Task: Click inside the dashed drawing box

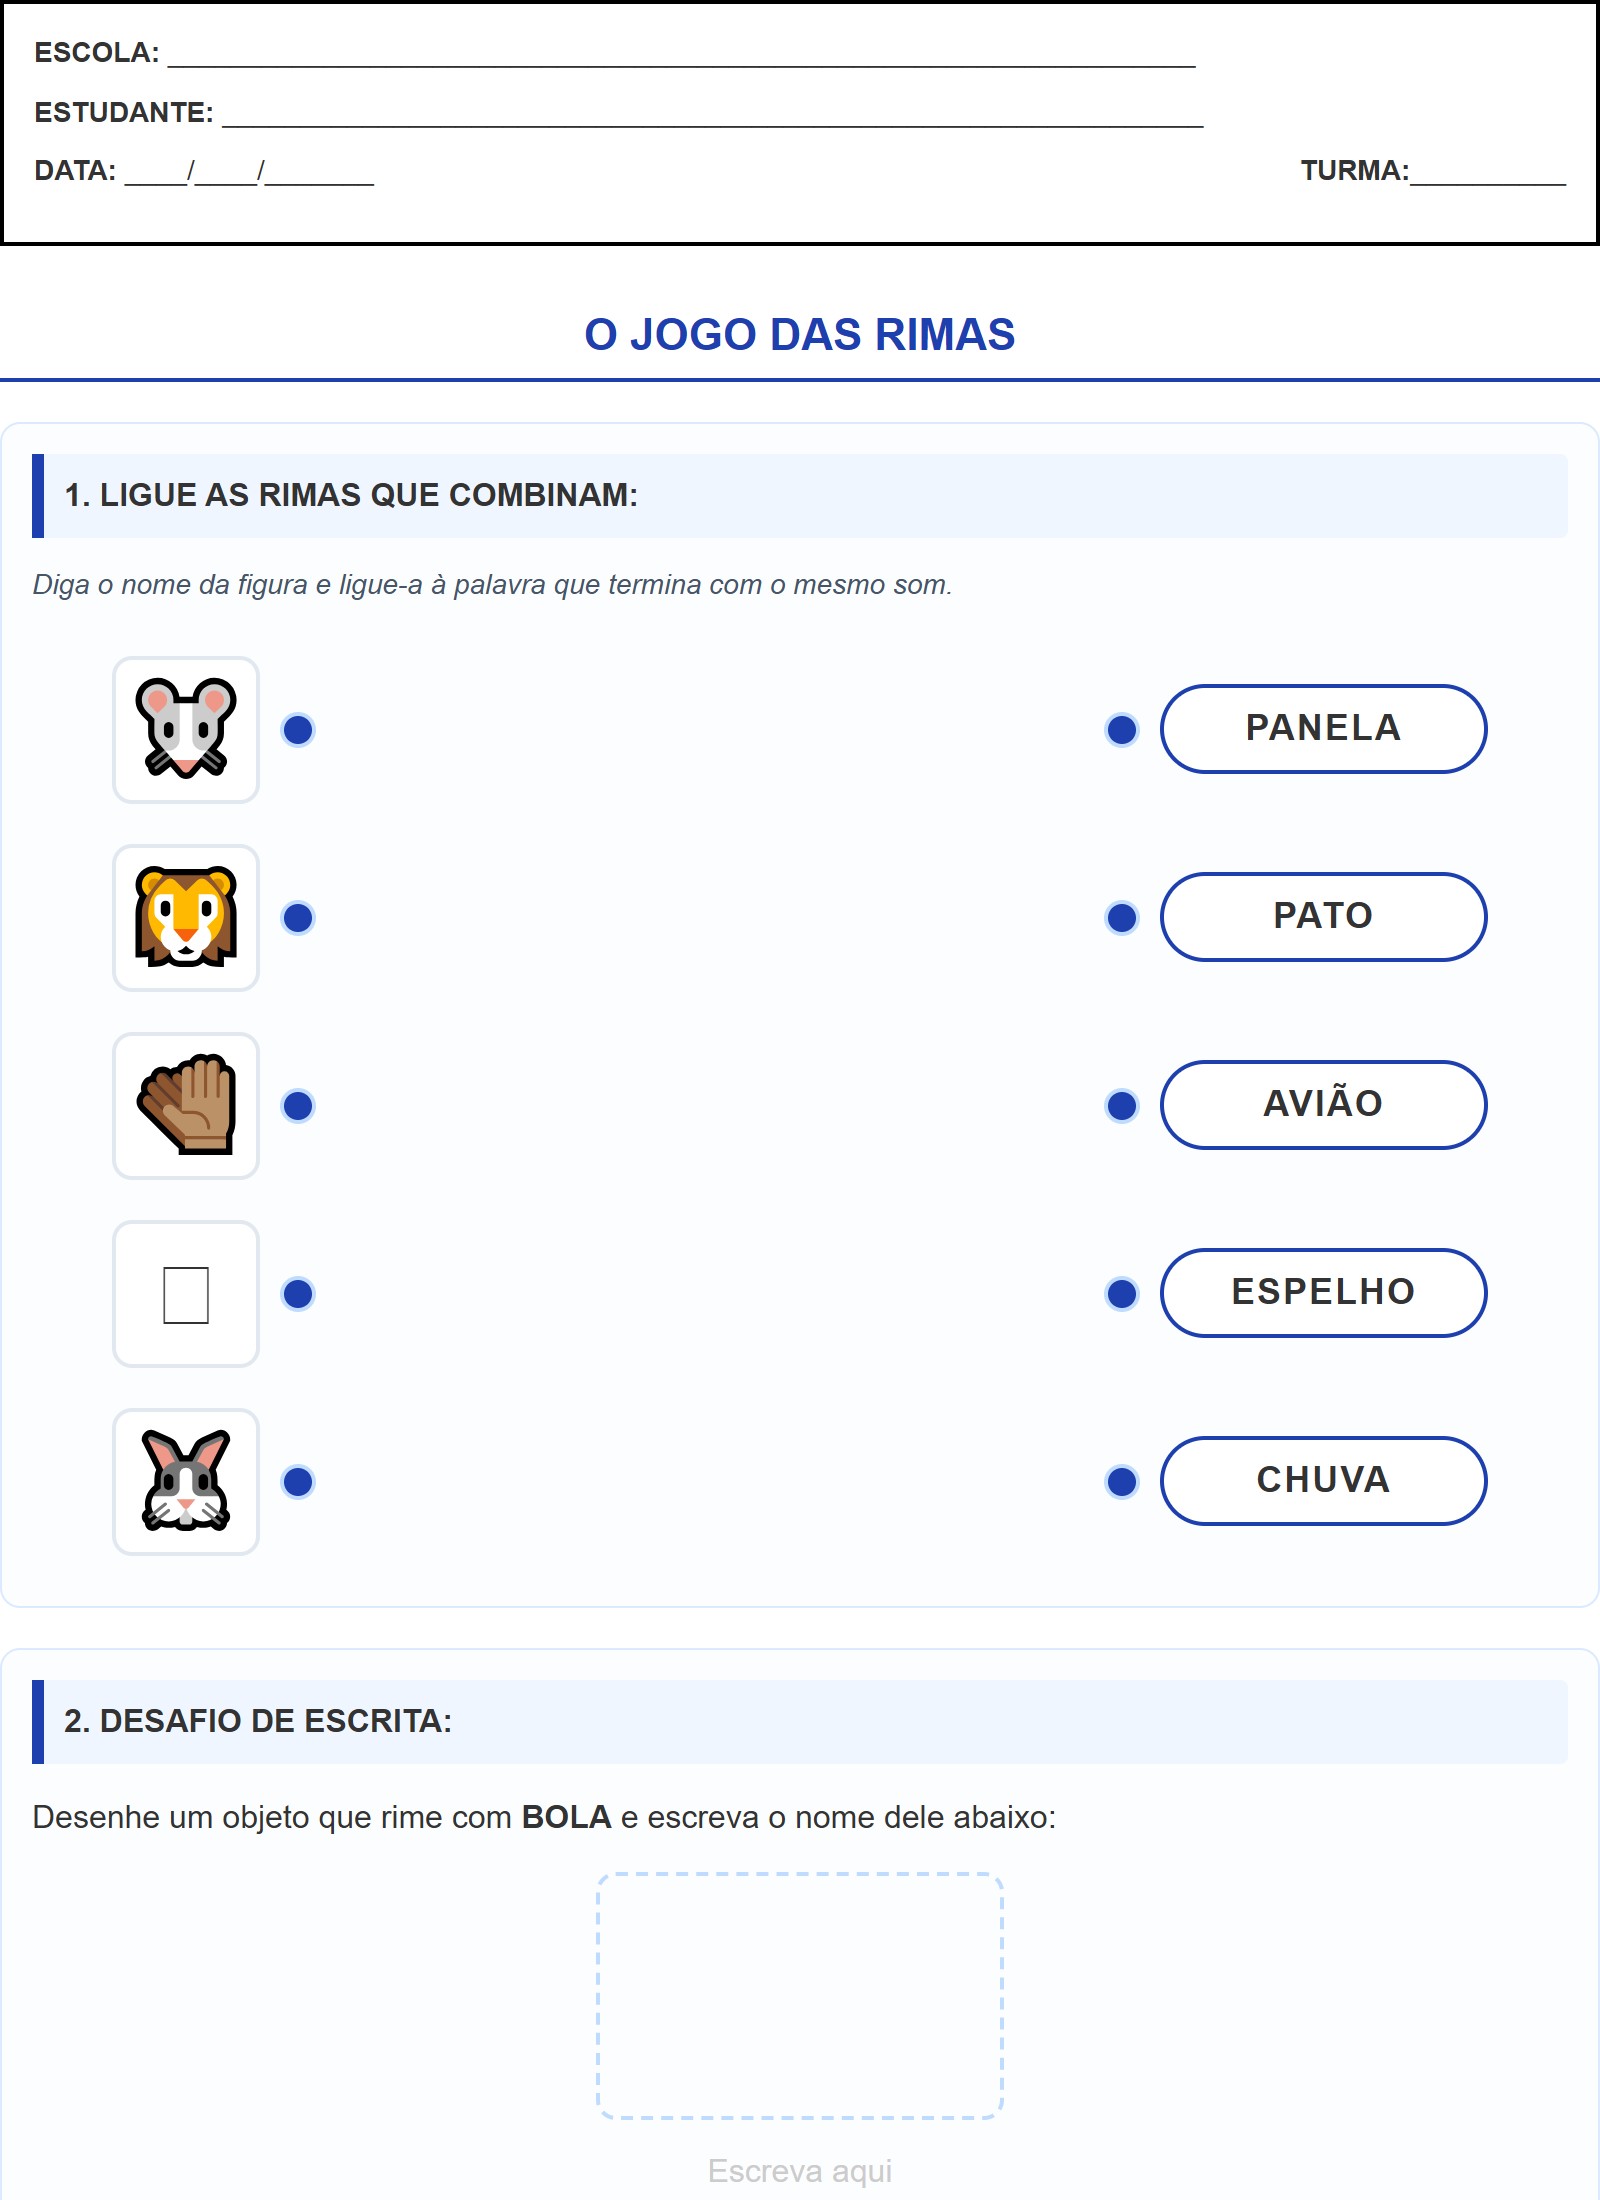Action: 800,1996
